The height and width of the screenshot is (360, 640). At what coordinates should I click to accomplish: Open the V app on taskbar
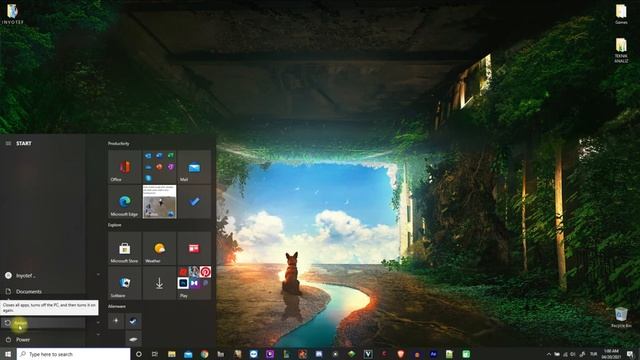[368, 354]
